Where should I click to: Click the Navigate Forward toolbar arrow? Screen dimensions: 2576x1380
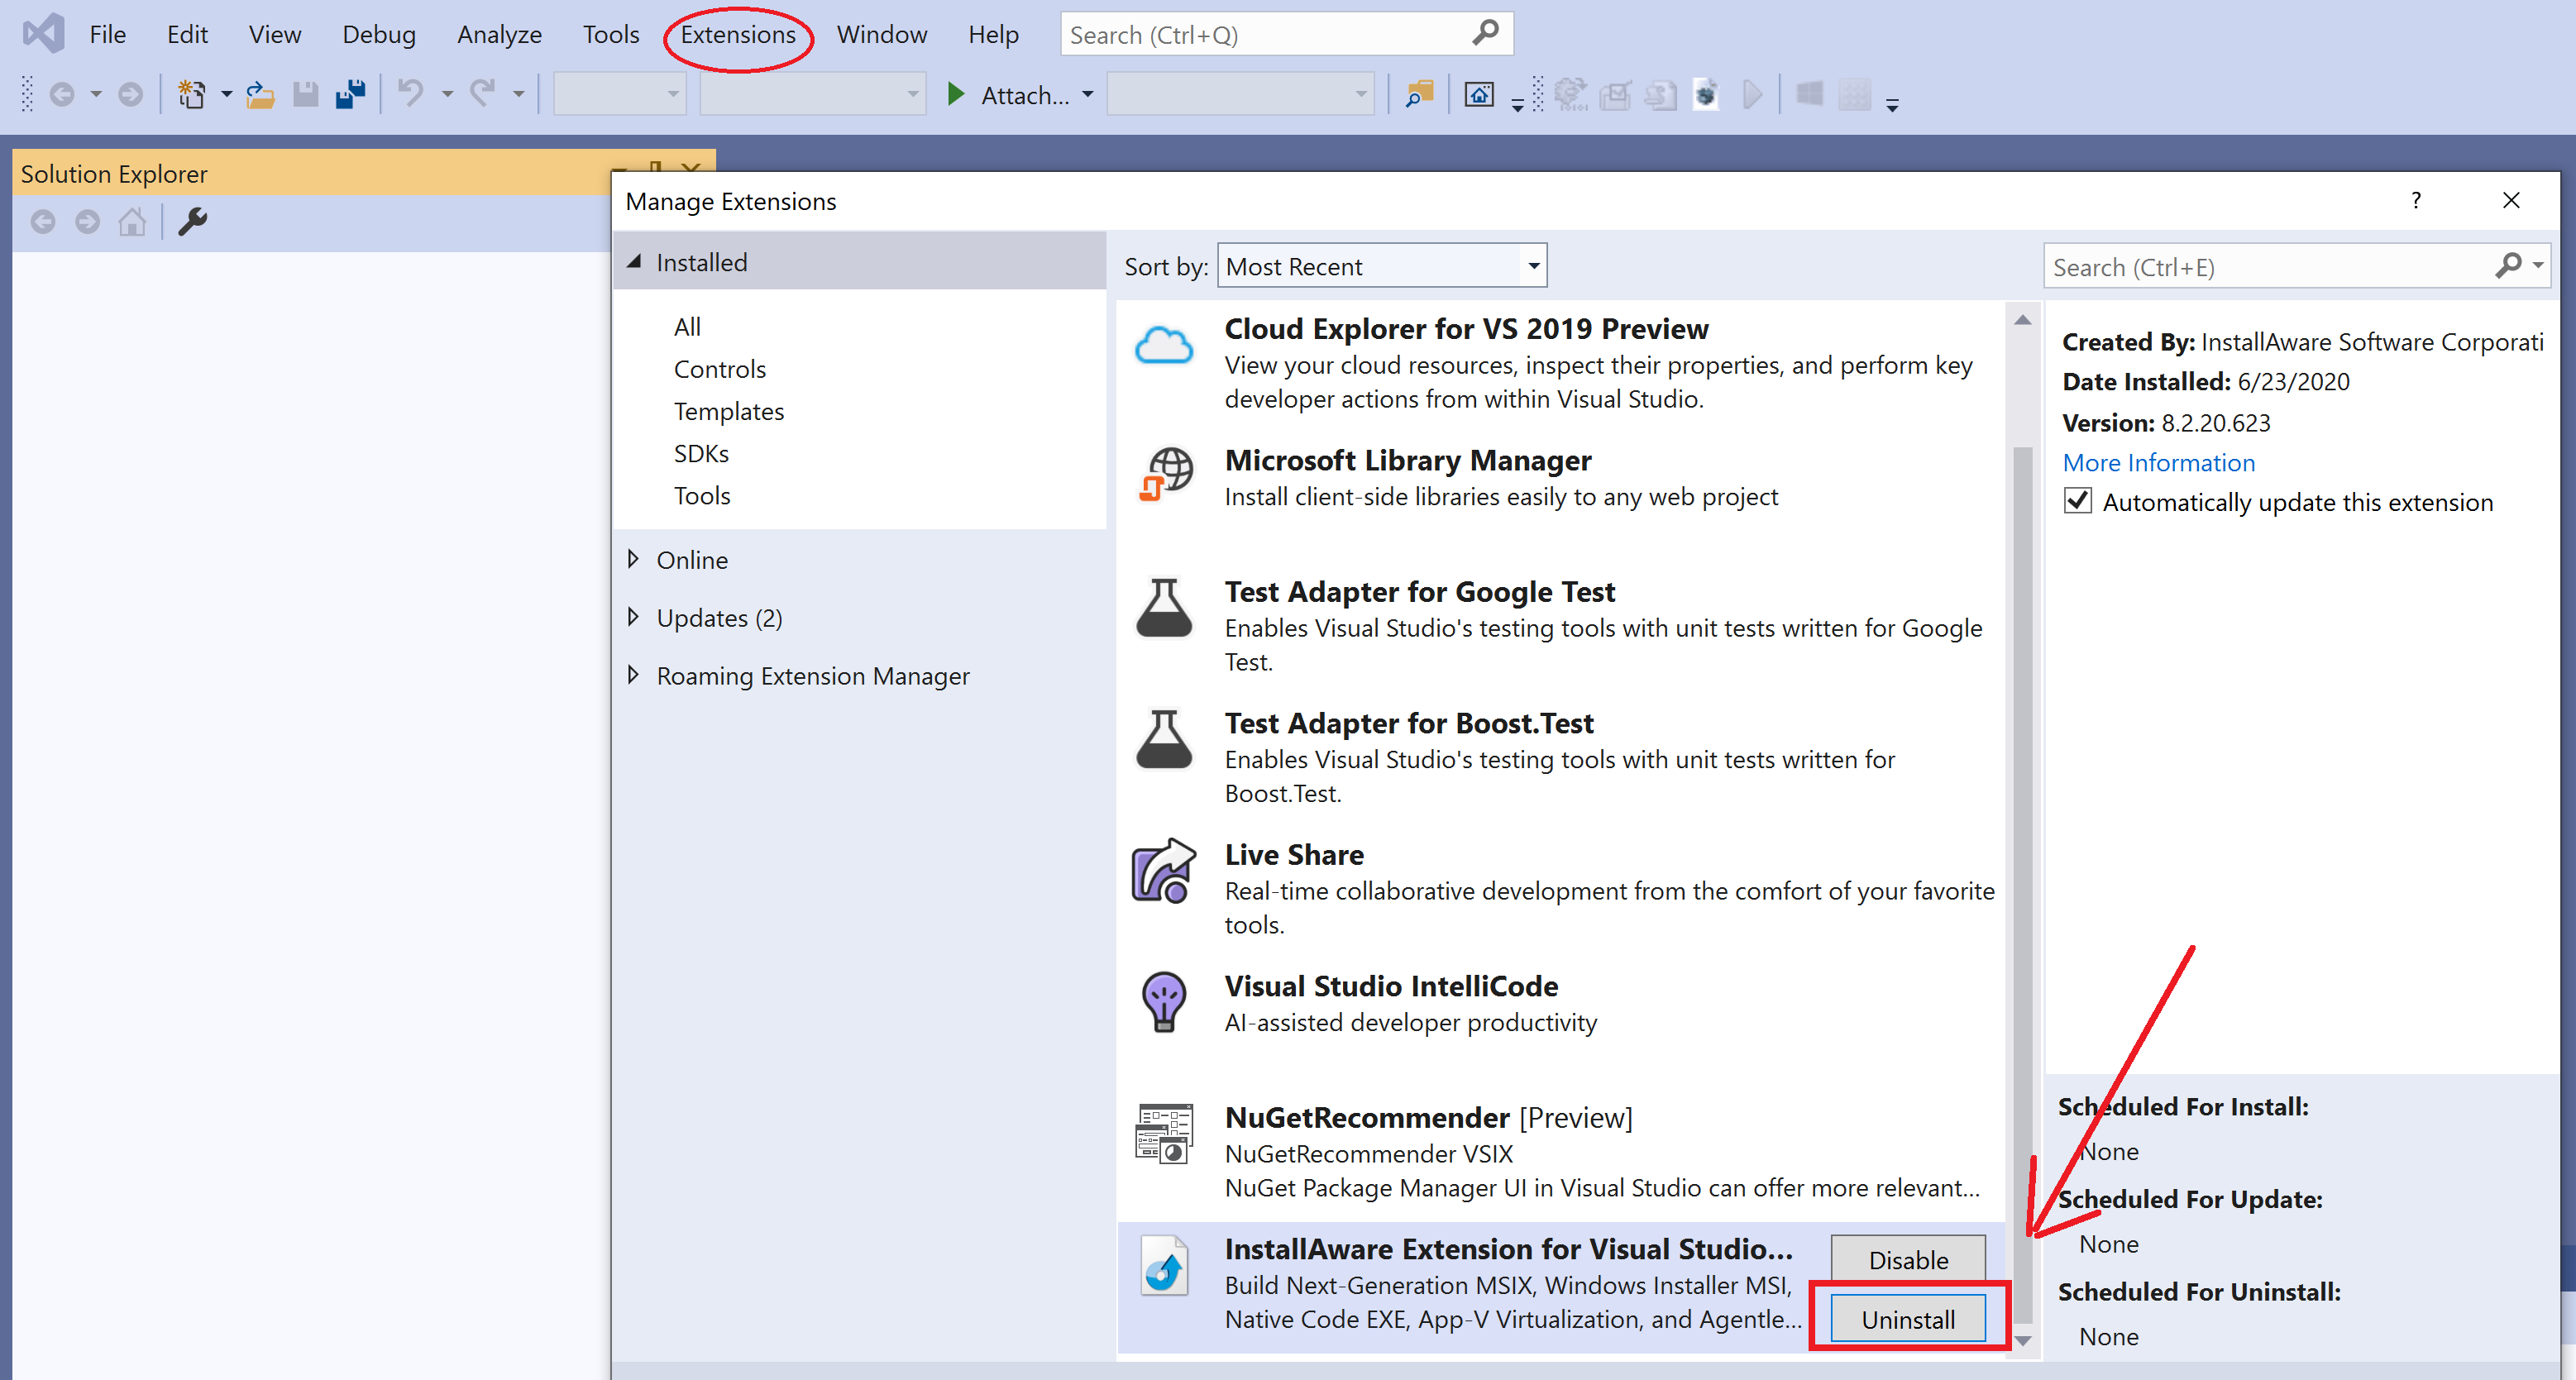coord(130,95)
